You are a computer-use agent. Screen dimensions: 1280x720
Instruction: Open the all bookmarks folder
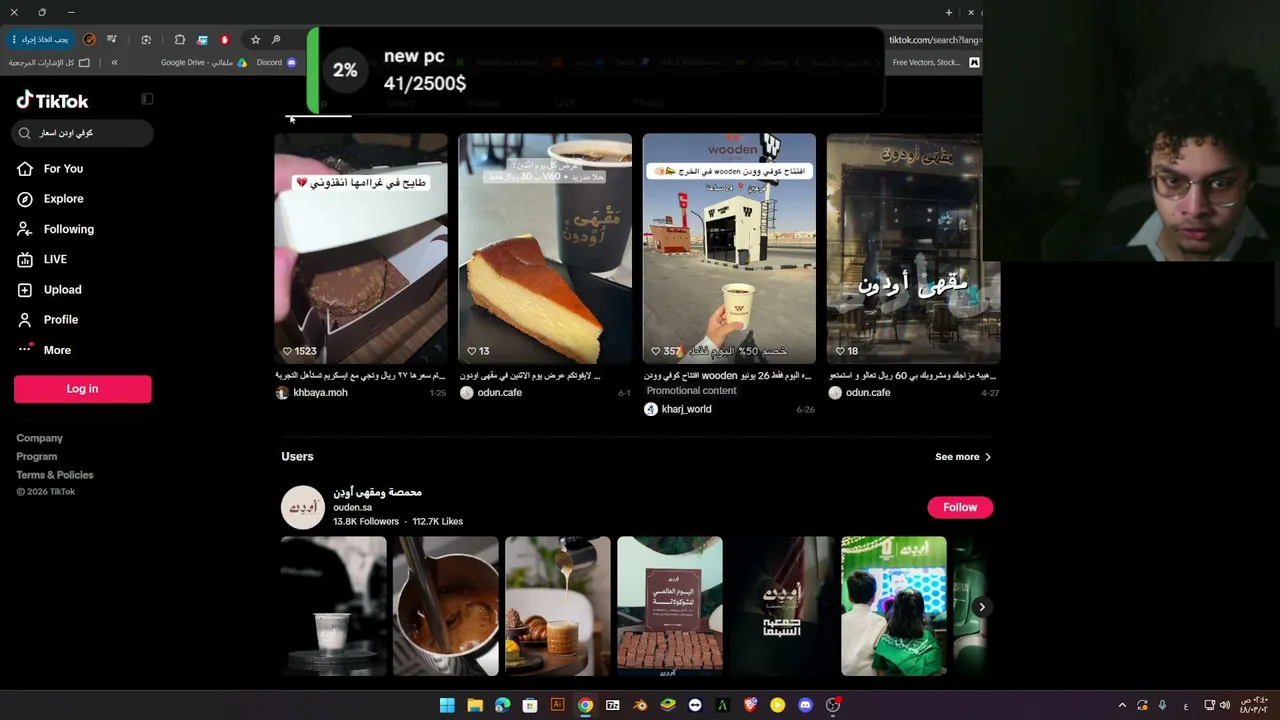pyautogui.click(x=49, y=63)
